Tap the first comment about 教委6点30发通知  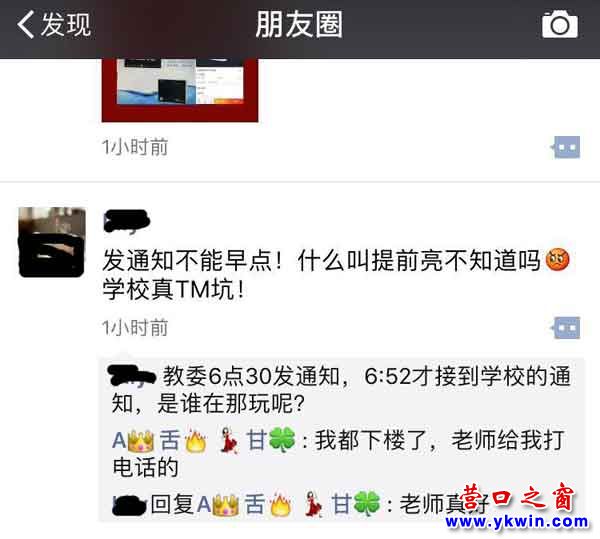tap(341, 389)
